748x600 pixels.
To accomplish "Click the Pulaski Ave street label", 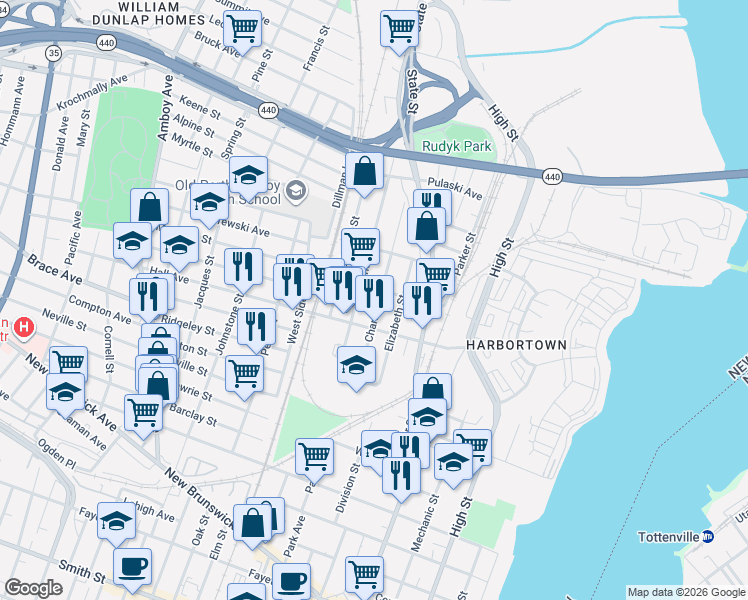I will point(455,188).
